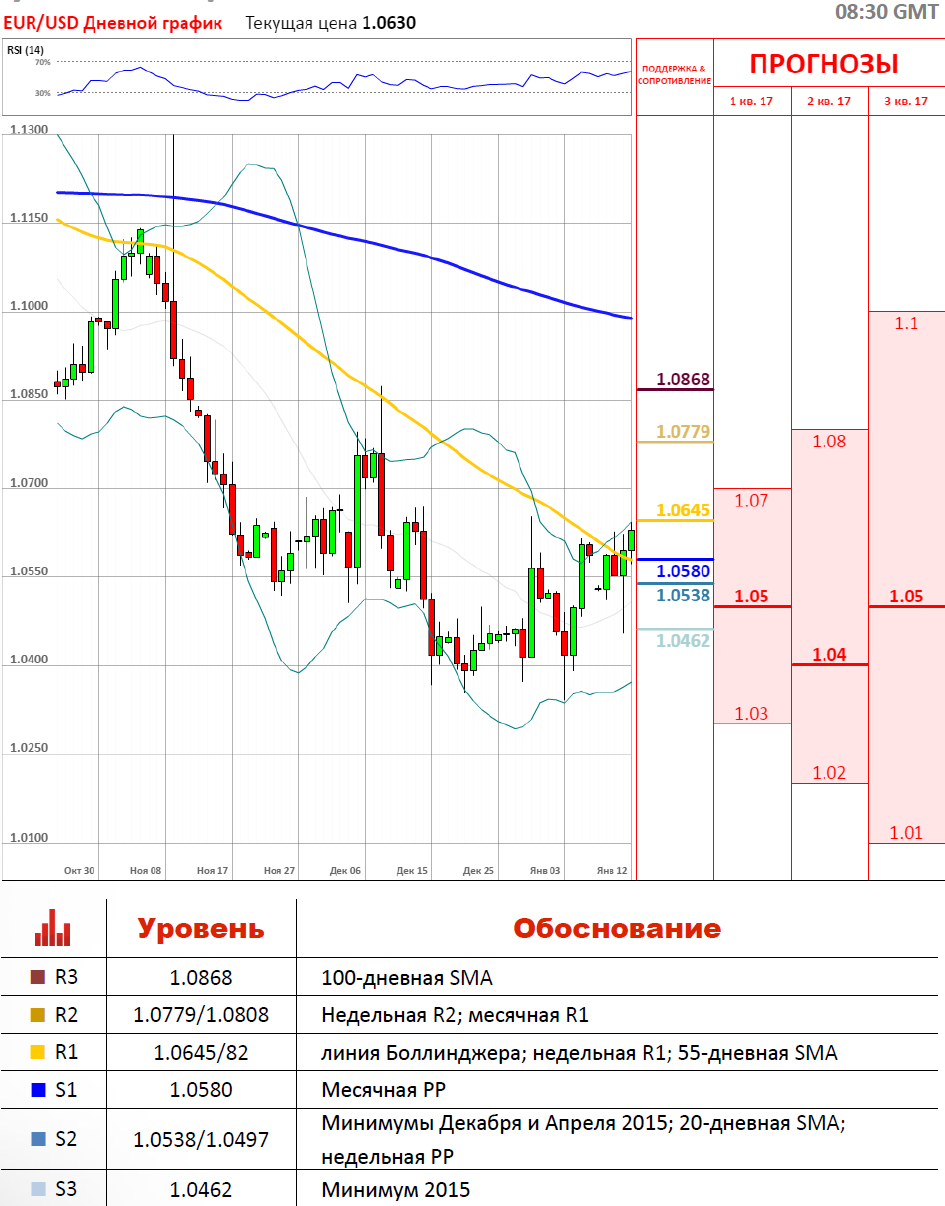
Task: Select the gold R2 color square
Action: click(38, 1016)
